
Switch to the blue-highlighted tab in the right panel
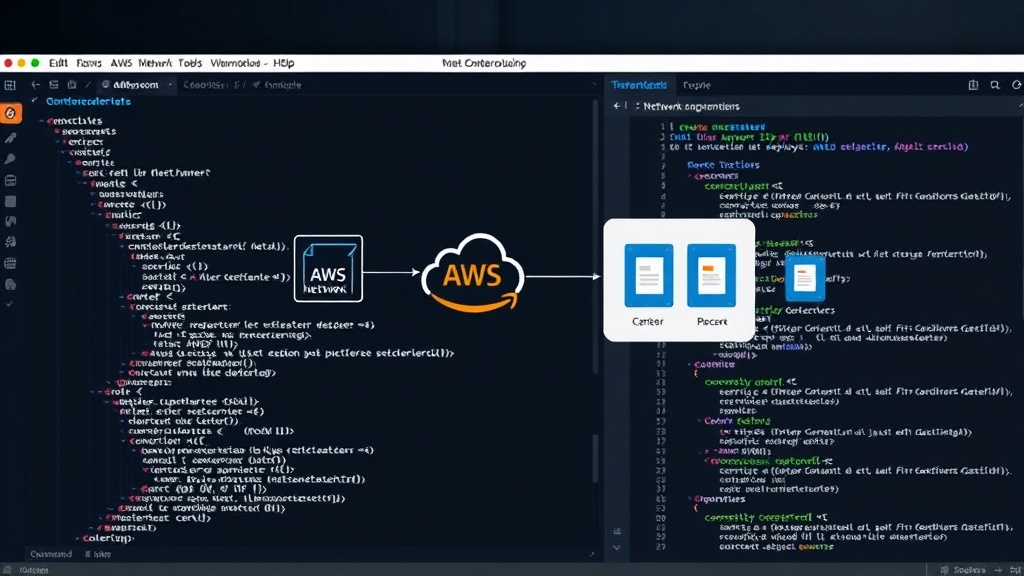pyautogui.click(x=639, y=85)
